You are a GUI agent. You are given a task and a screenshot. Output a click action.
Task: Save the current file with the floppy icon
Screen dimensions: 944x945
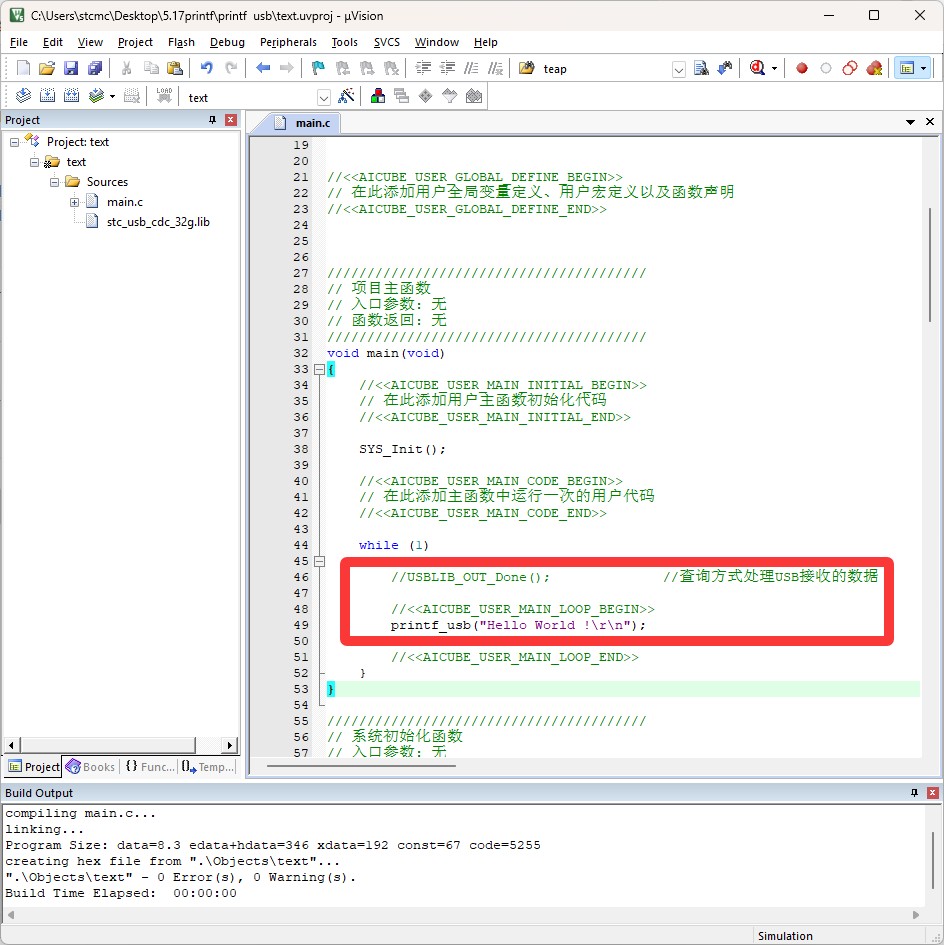(x=71, y=68)
